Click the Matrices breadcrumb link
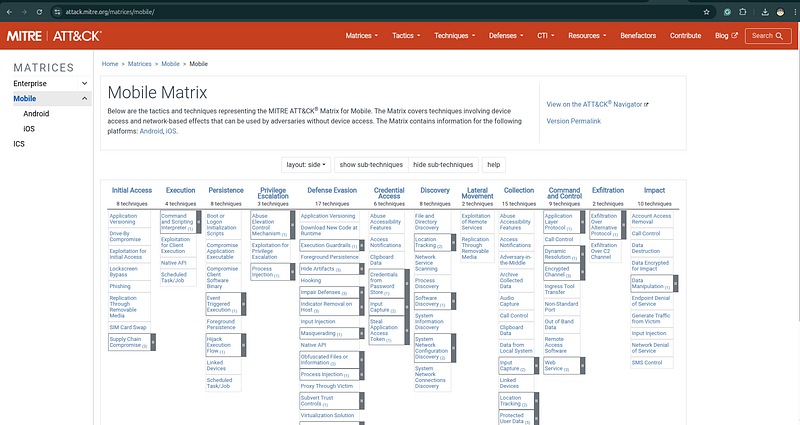The width and height of the screenshot is (800, 425). [139, 64]
